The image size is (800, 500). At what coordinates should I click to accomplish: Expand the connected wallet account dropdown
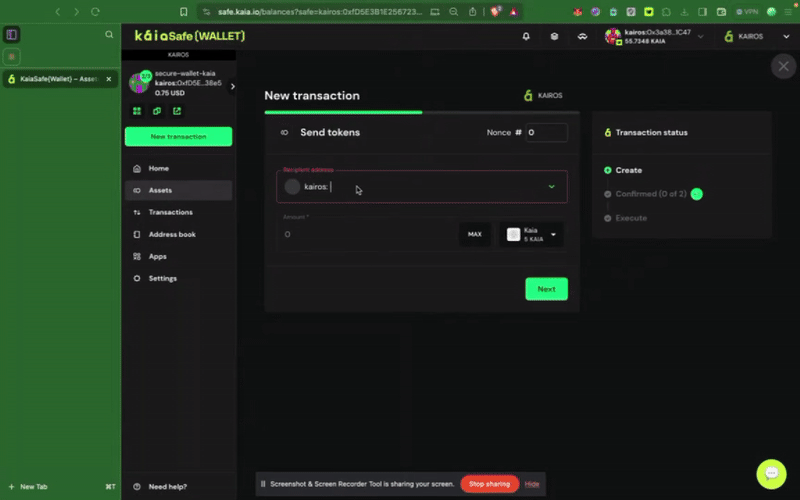[701, 36]
